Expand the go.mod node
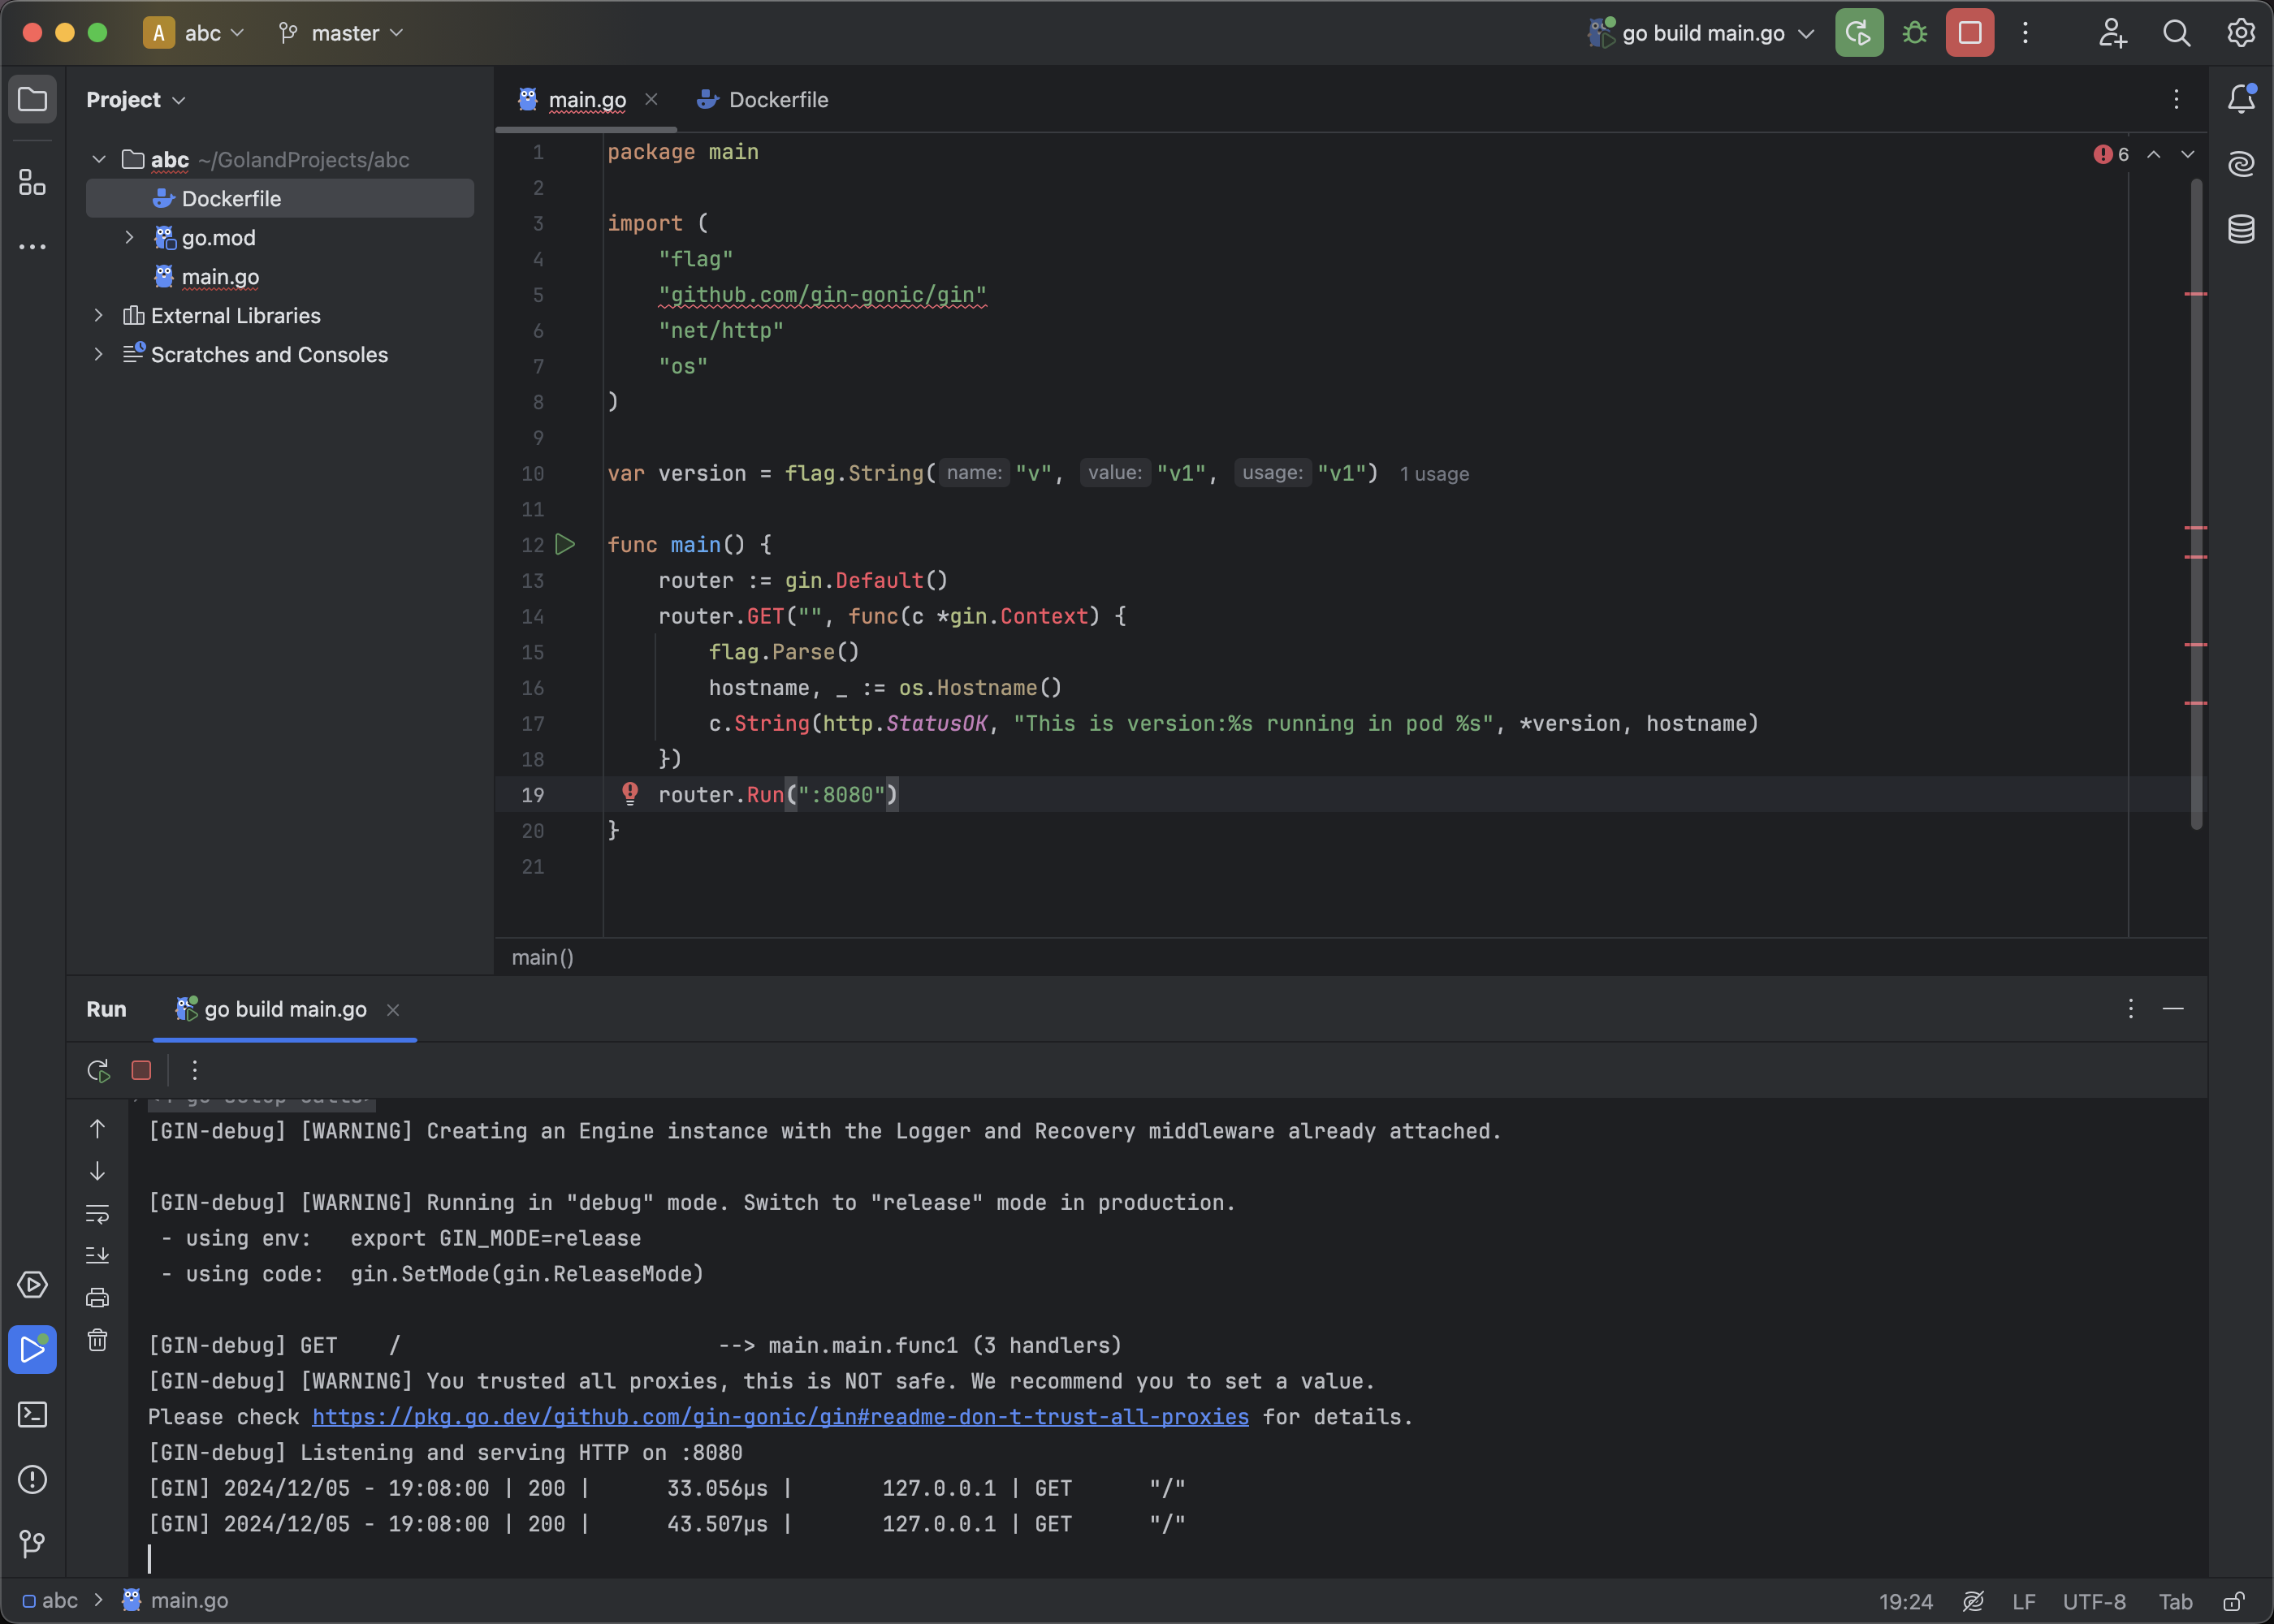 pyautogui.click(x=128, y=237)
